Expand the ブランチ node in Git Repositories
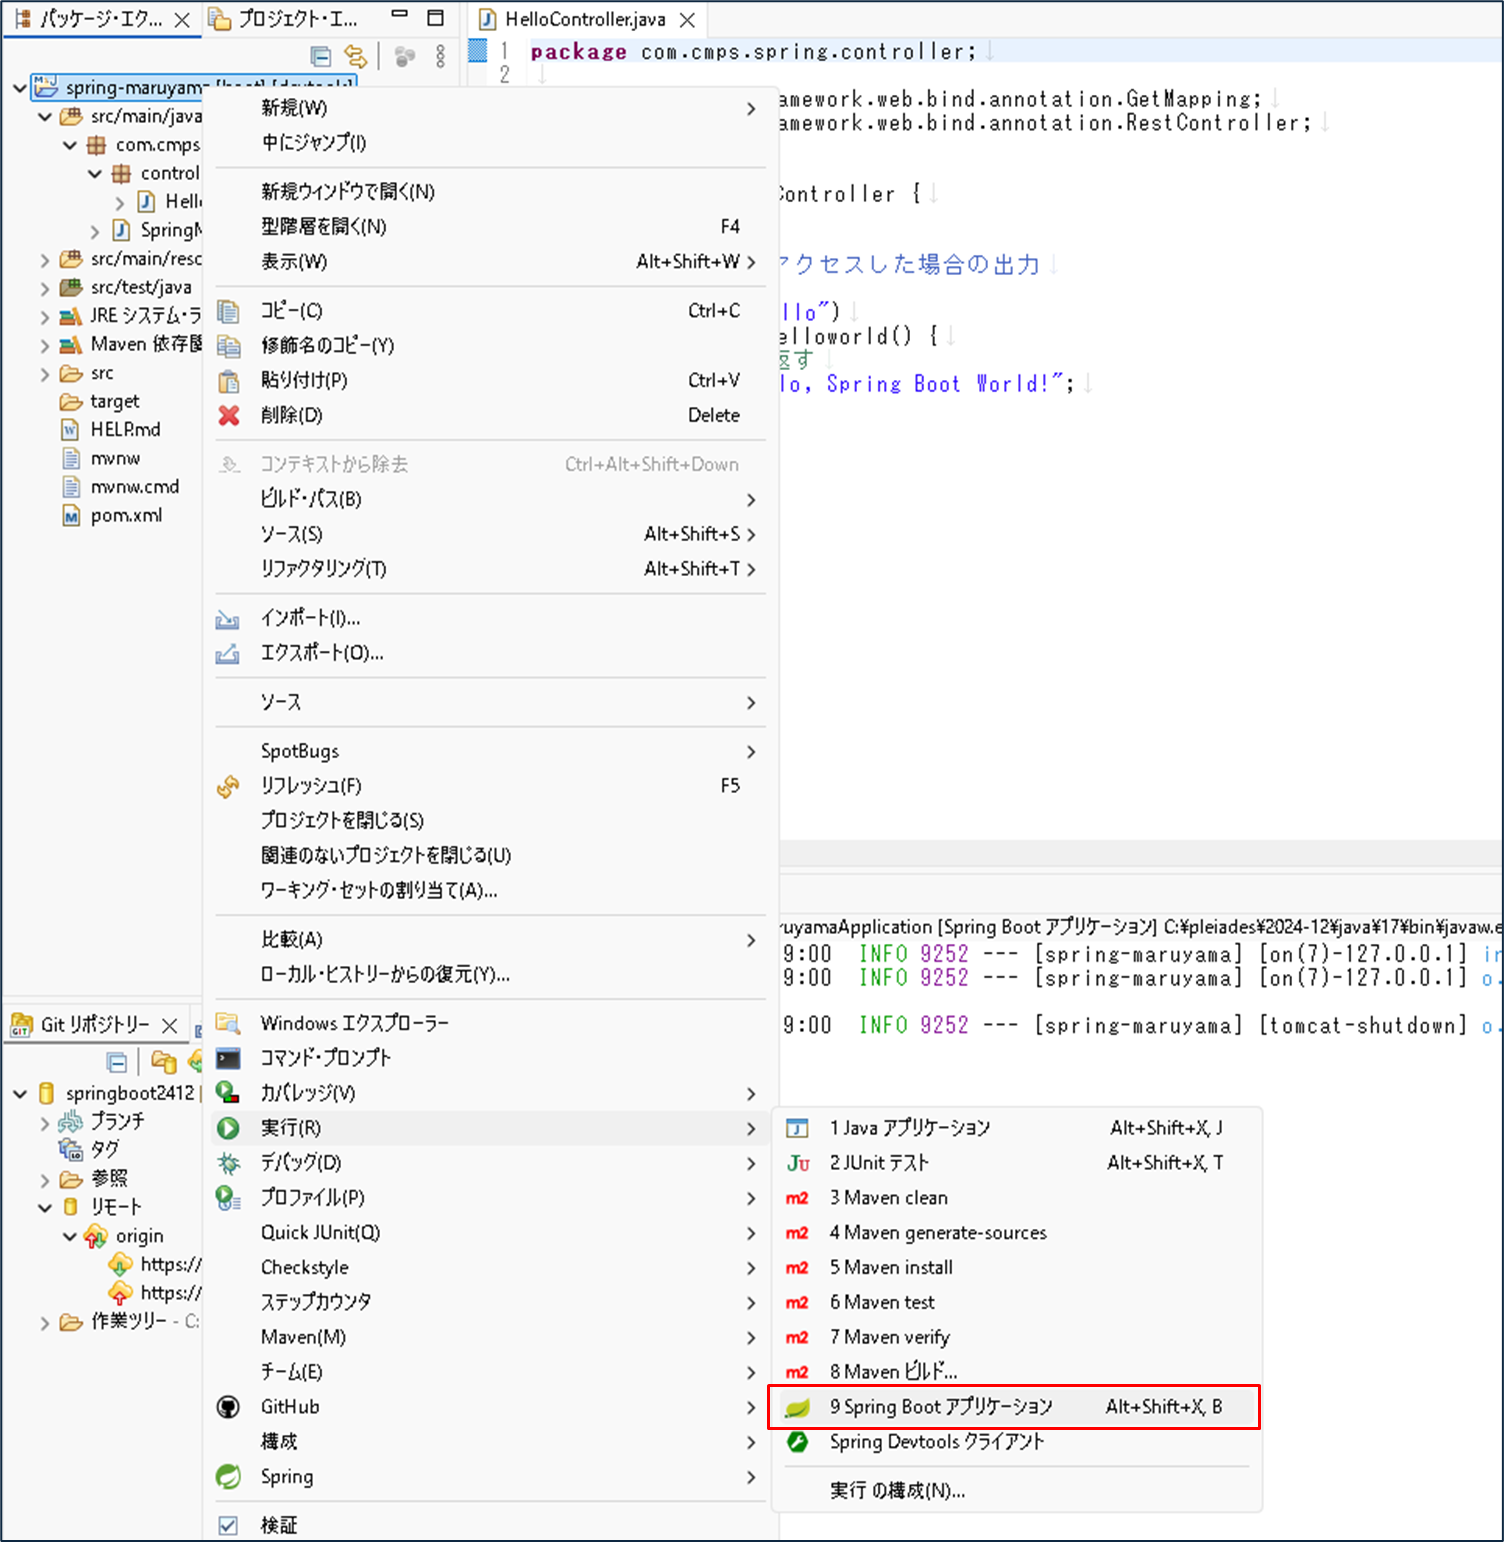Screen dimensions: 1504x1542 [x=45, y=1122]
